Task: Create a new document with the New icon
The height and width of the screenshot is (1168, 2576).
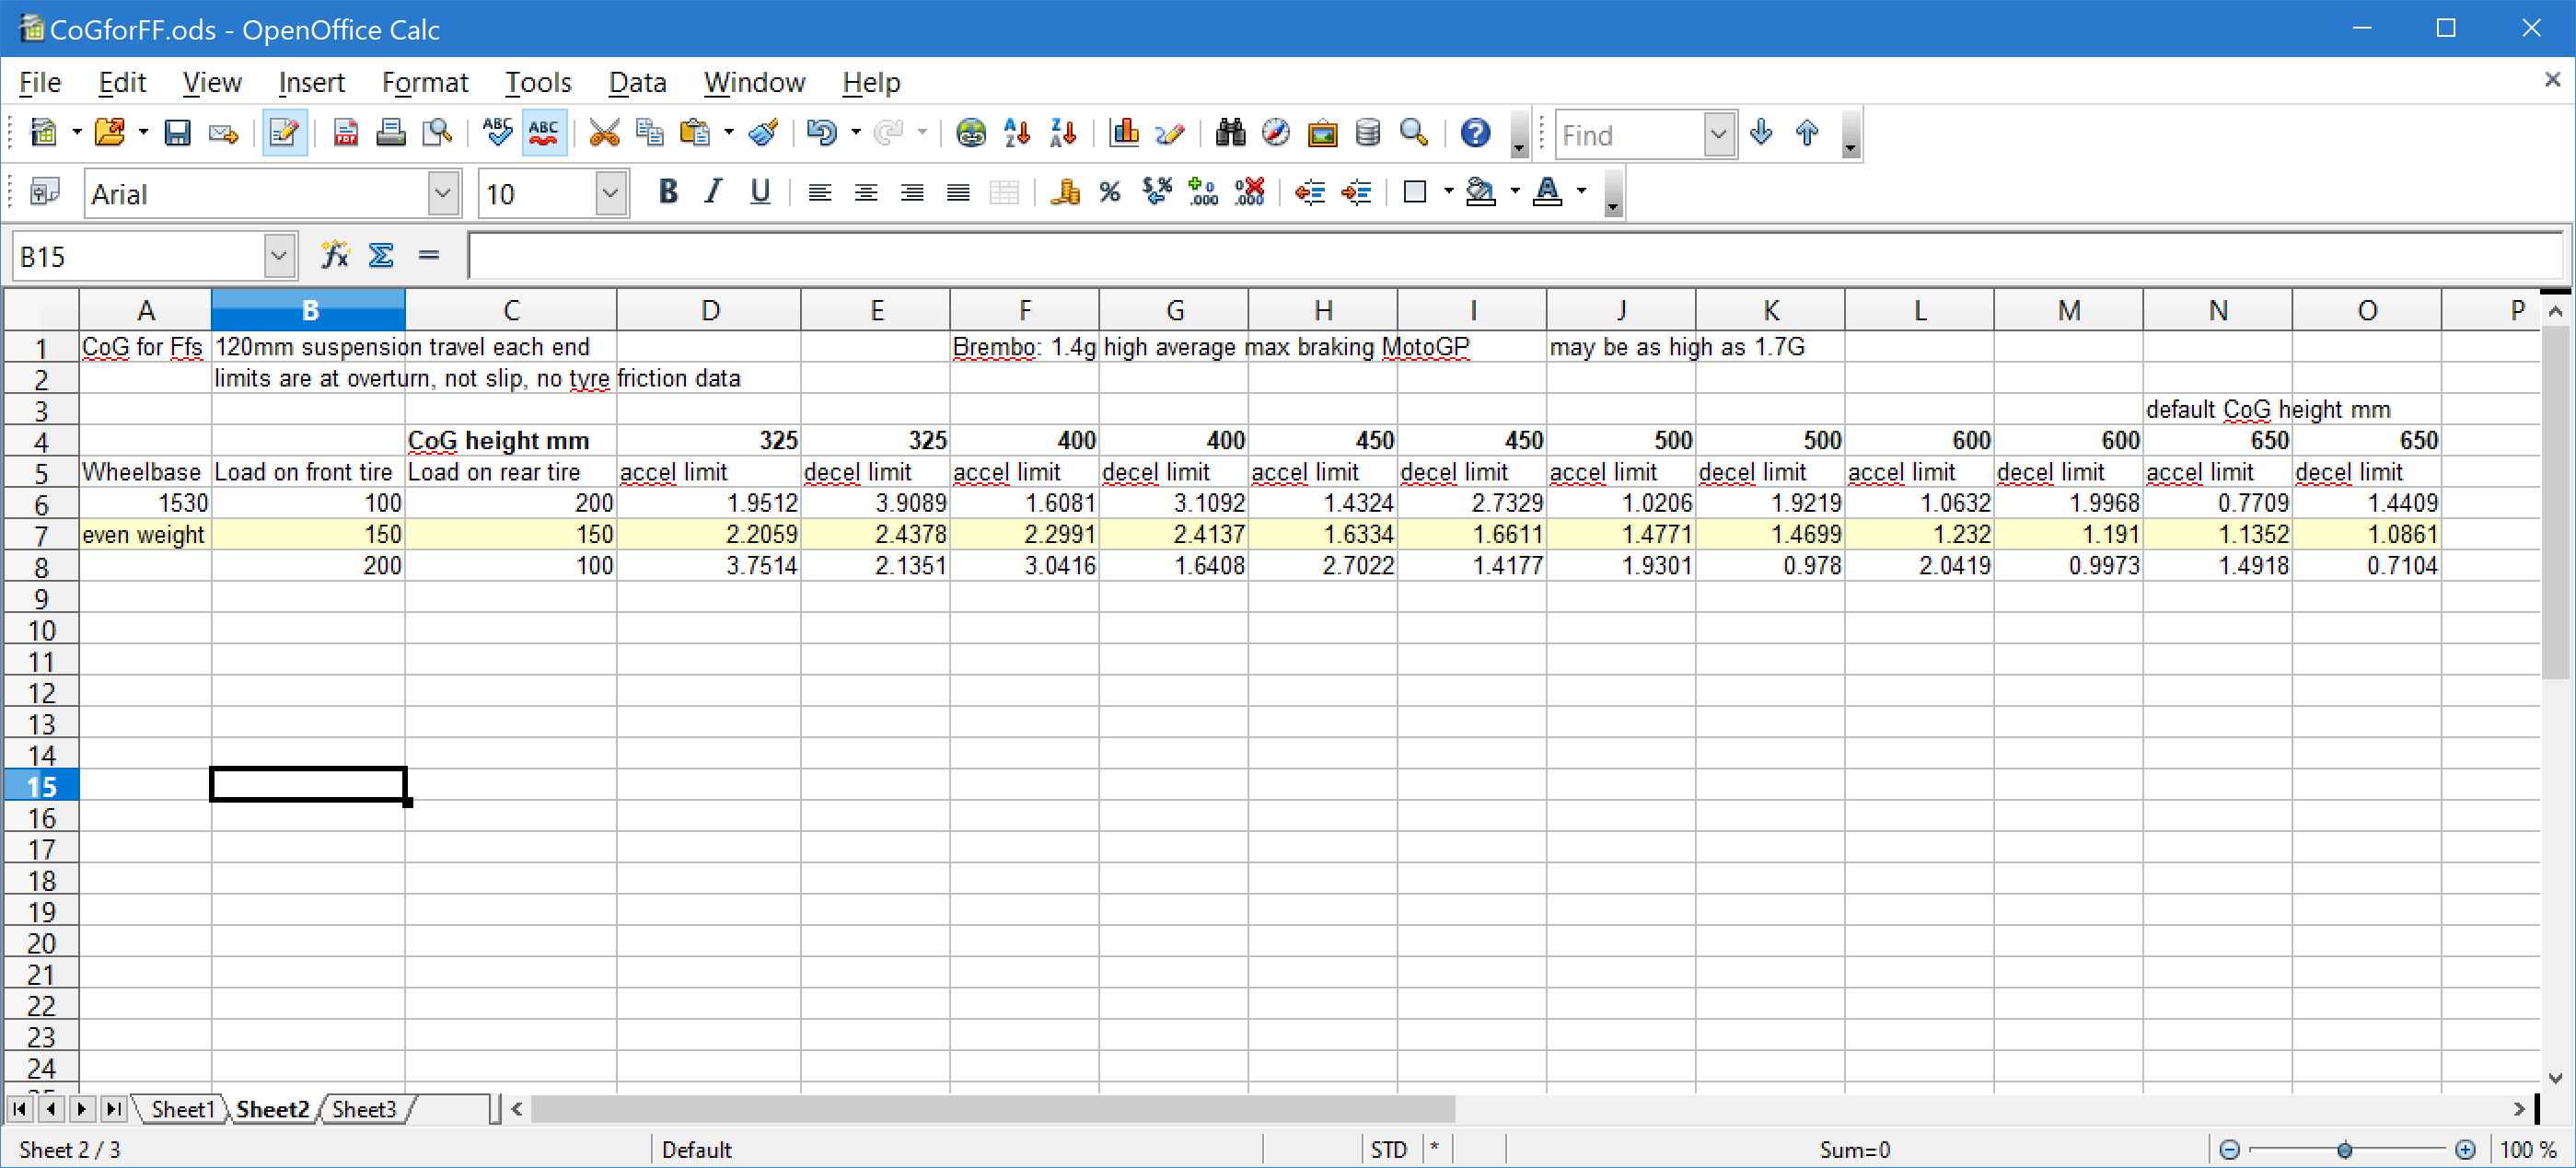Action: [43, 133]
